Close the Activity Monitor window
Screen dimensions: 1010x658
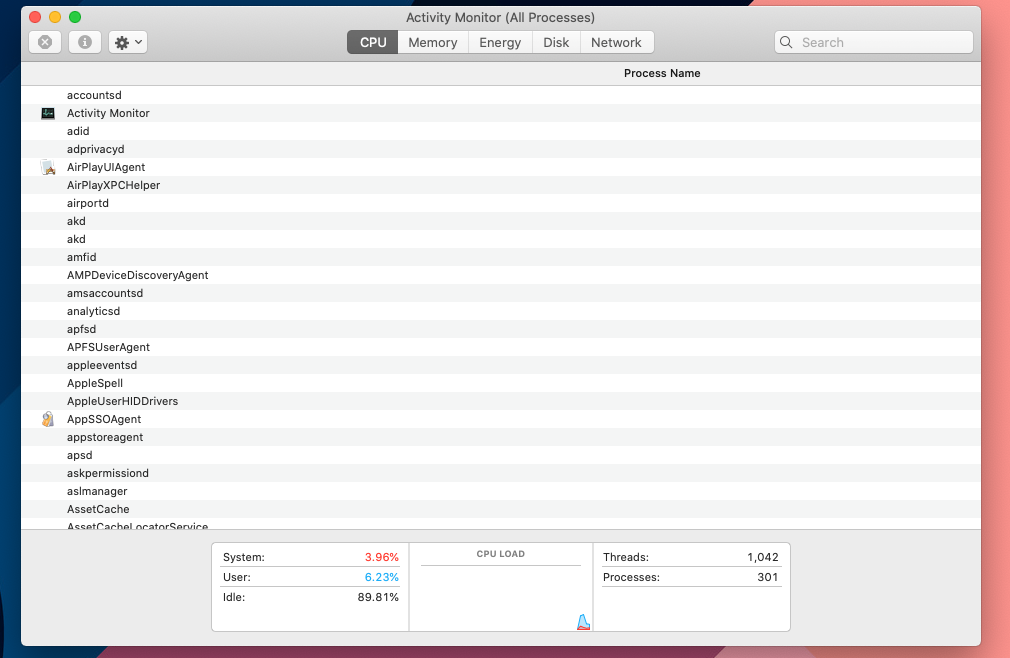pyautogui.click(x=35, y=17)
